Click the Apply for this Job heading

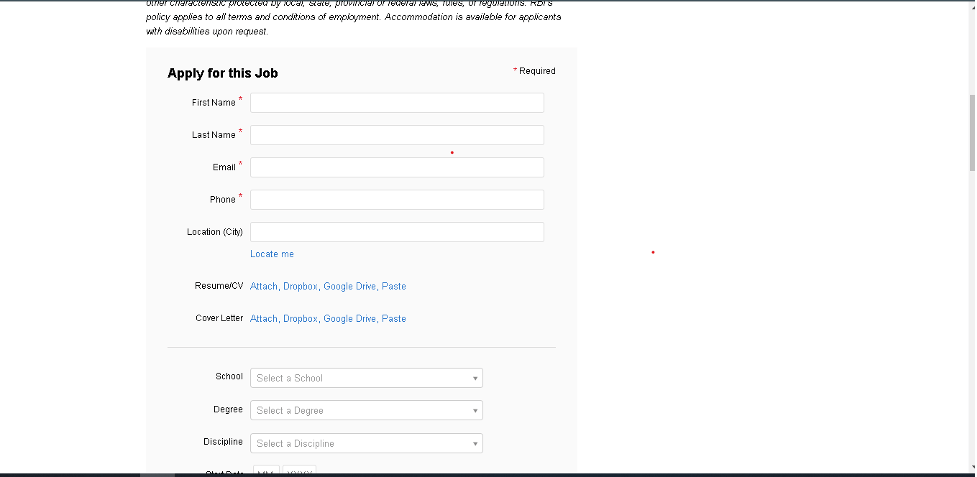pos(222,73)
